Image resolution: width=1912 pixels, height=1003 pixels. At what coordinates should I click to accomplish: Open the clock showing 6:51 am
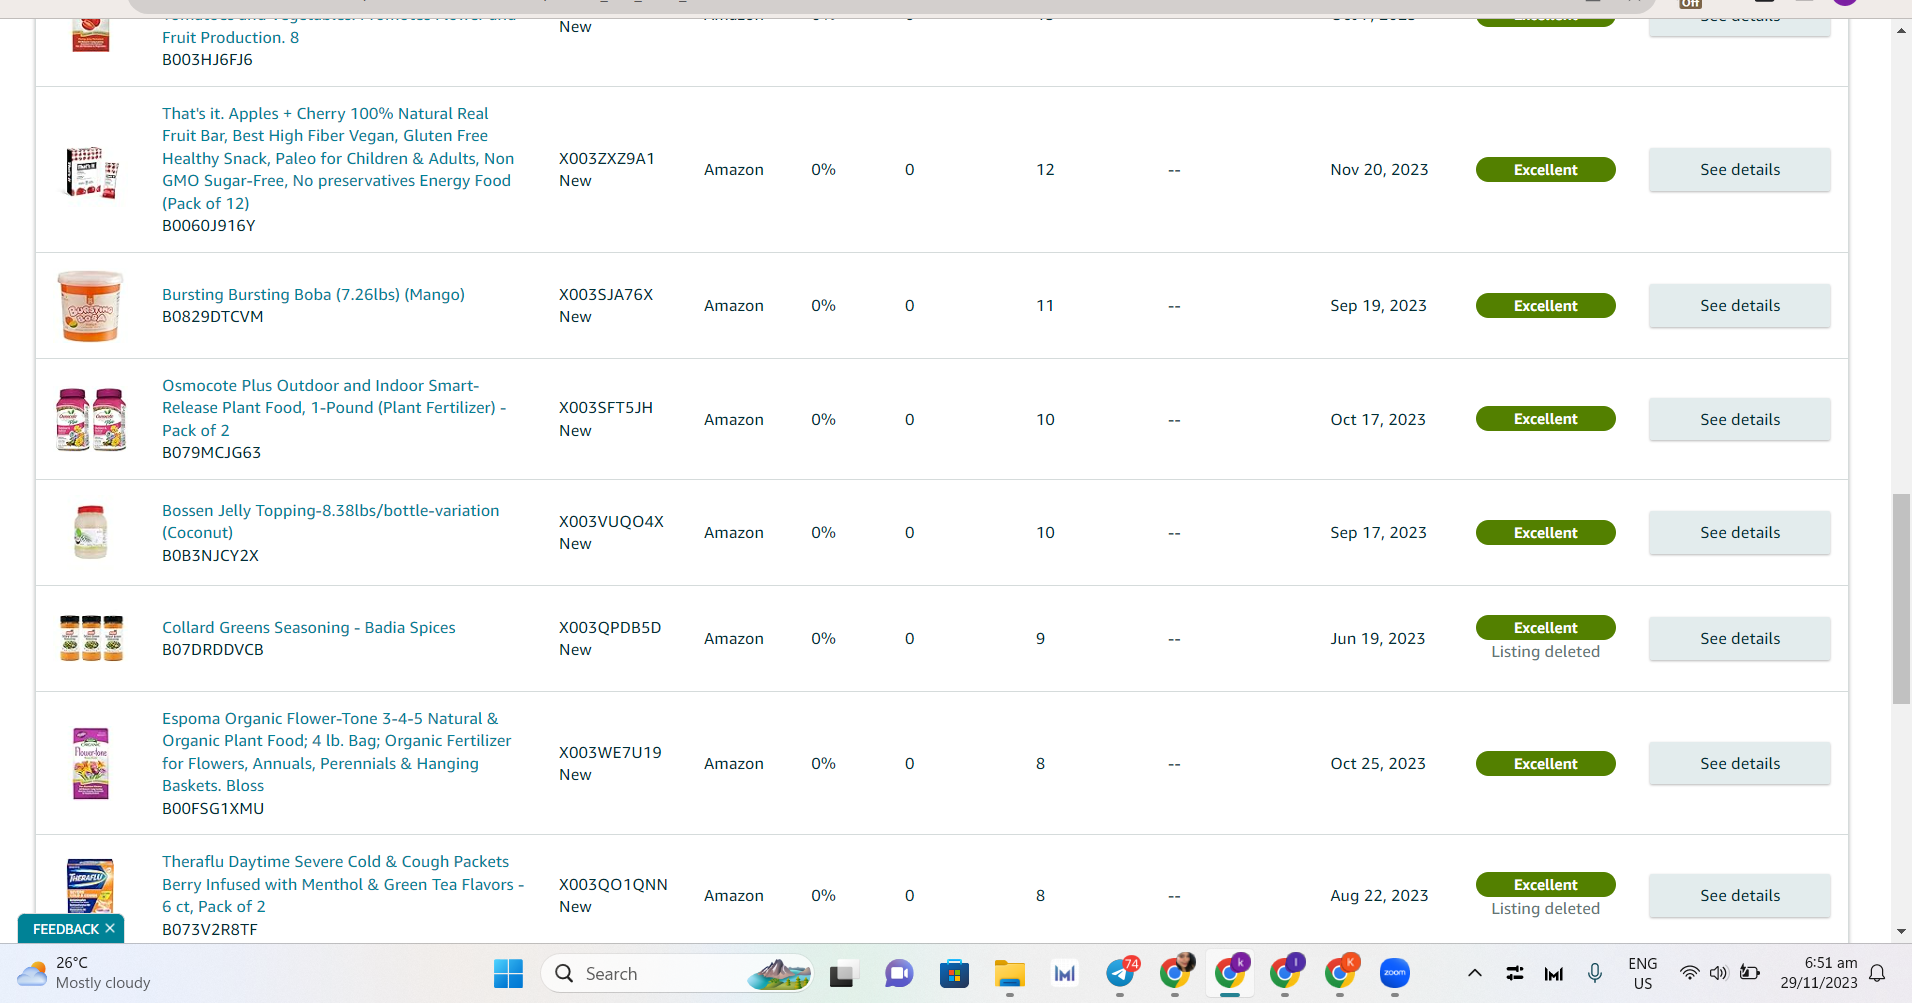click(x=1819, y=973)
